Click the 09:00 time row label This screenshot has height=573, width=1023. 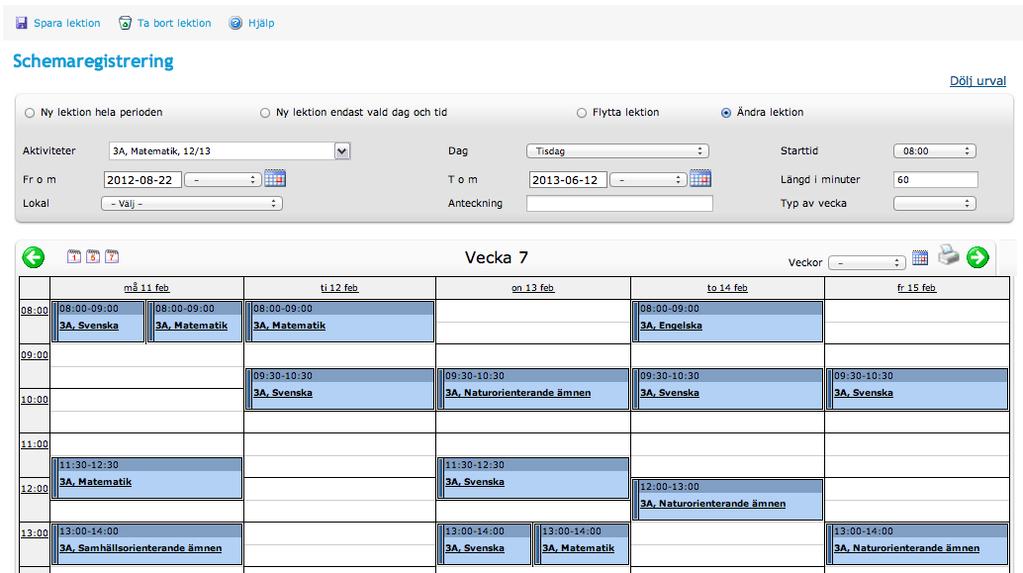click(35, 355)
